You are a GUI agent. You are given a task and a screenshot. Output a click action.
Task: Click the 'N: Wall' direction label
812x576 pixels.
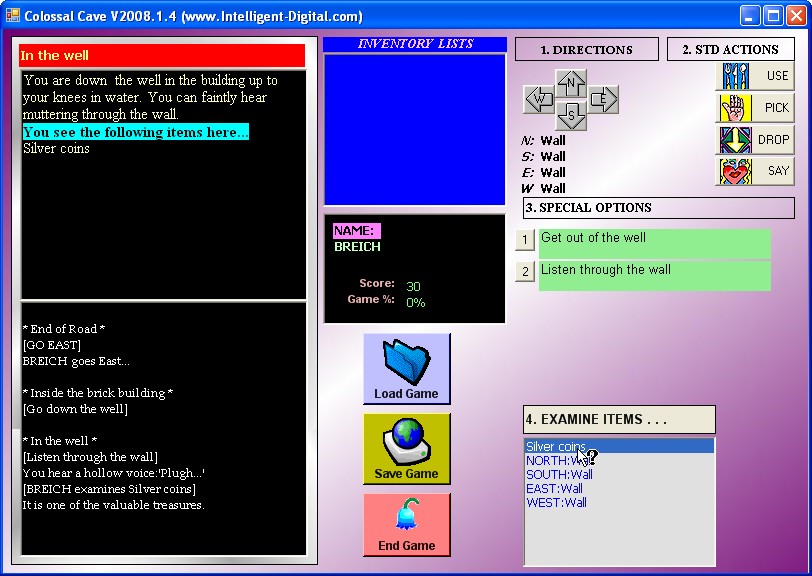point(543,140)
